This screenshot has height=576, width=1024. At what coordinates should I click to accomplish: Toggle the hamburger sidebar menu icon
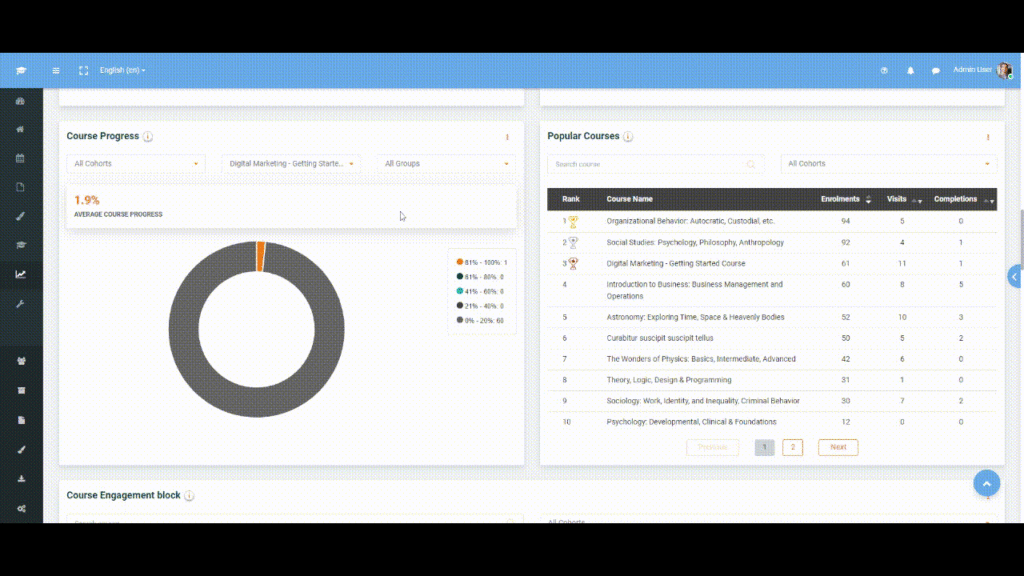click(x=56, y=71)
